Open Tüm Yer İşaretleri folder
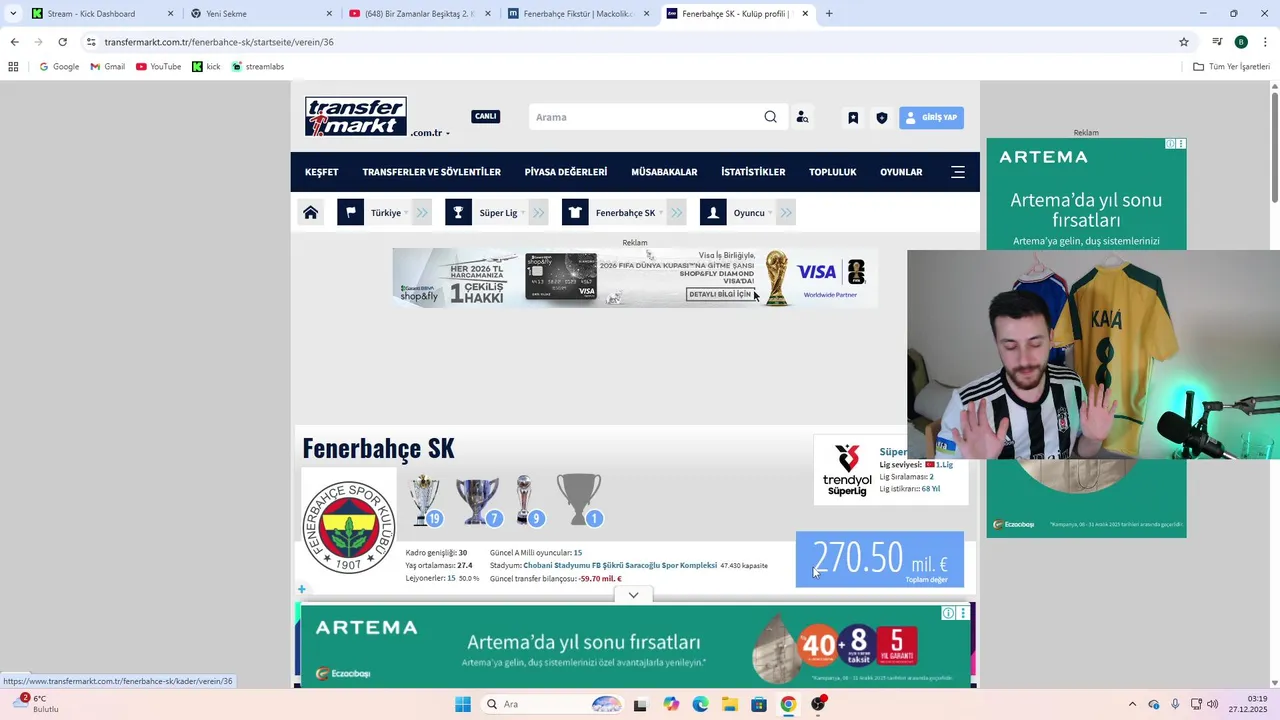Viewport: 1280px width, 720px height. (x=1232, y=67)
